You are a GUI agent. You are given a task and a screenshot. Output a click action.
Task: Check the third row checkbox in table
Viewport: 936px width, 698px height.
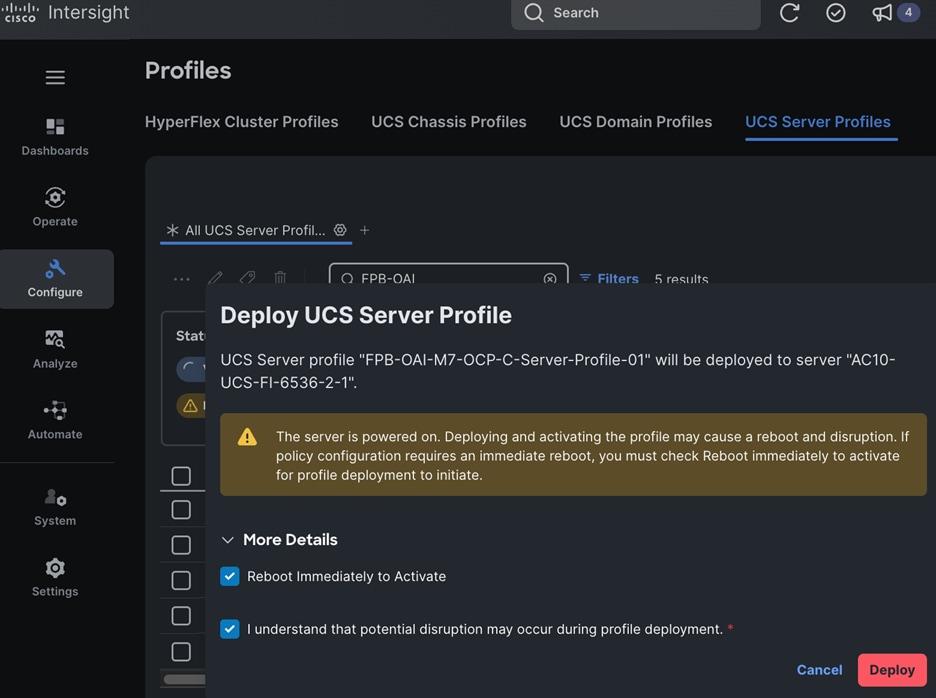point(181,580)
